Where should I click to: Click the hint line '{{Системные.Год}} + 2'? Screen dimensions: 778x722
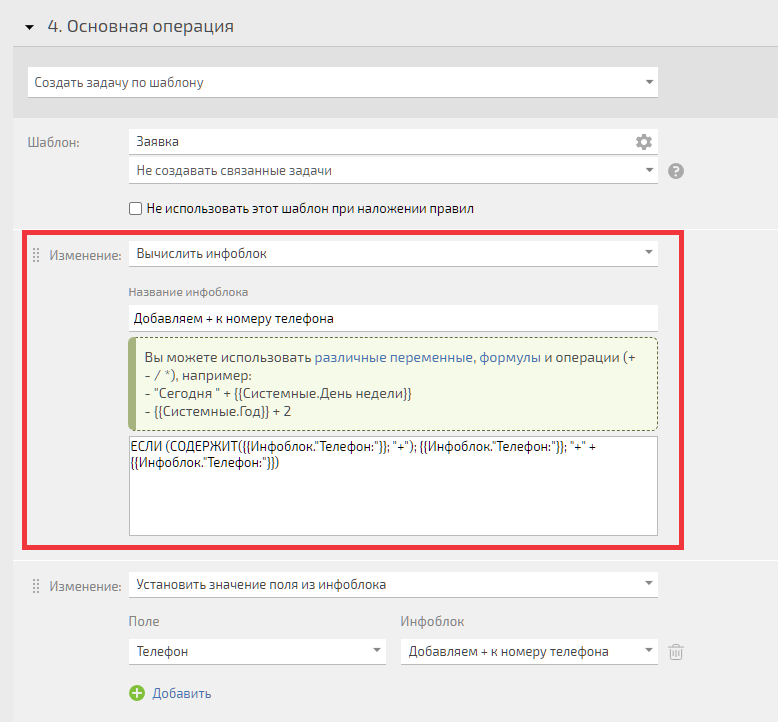click(x=218, y=411)
